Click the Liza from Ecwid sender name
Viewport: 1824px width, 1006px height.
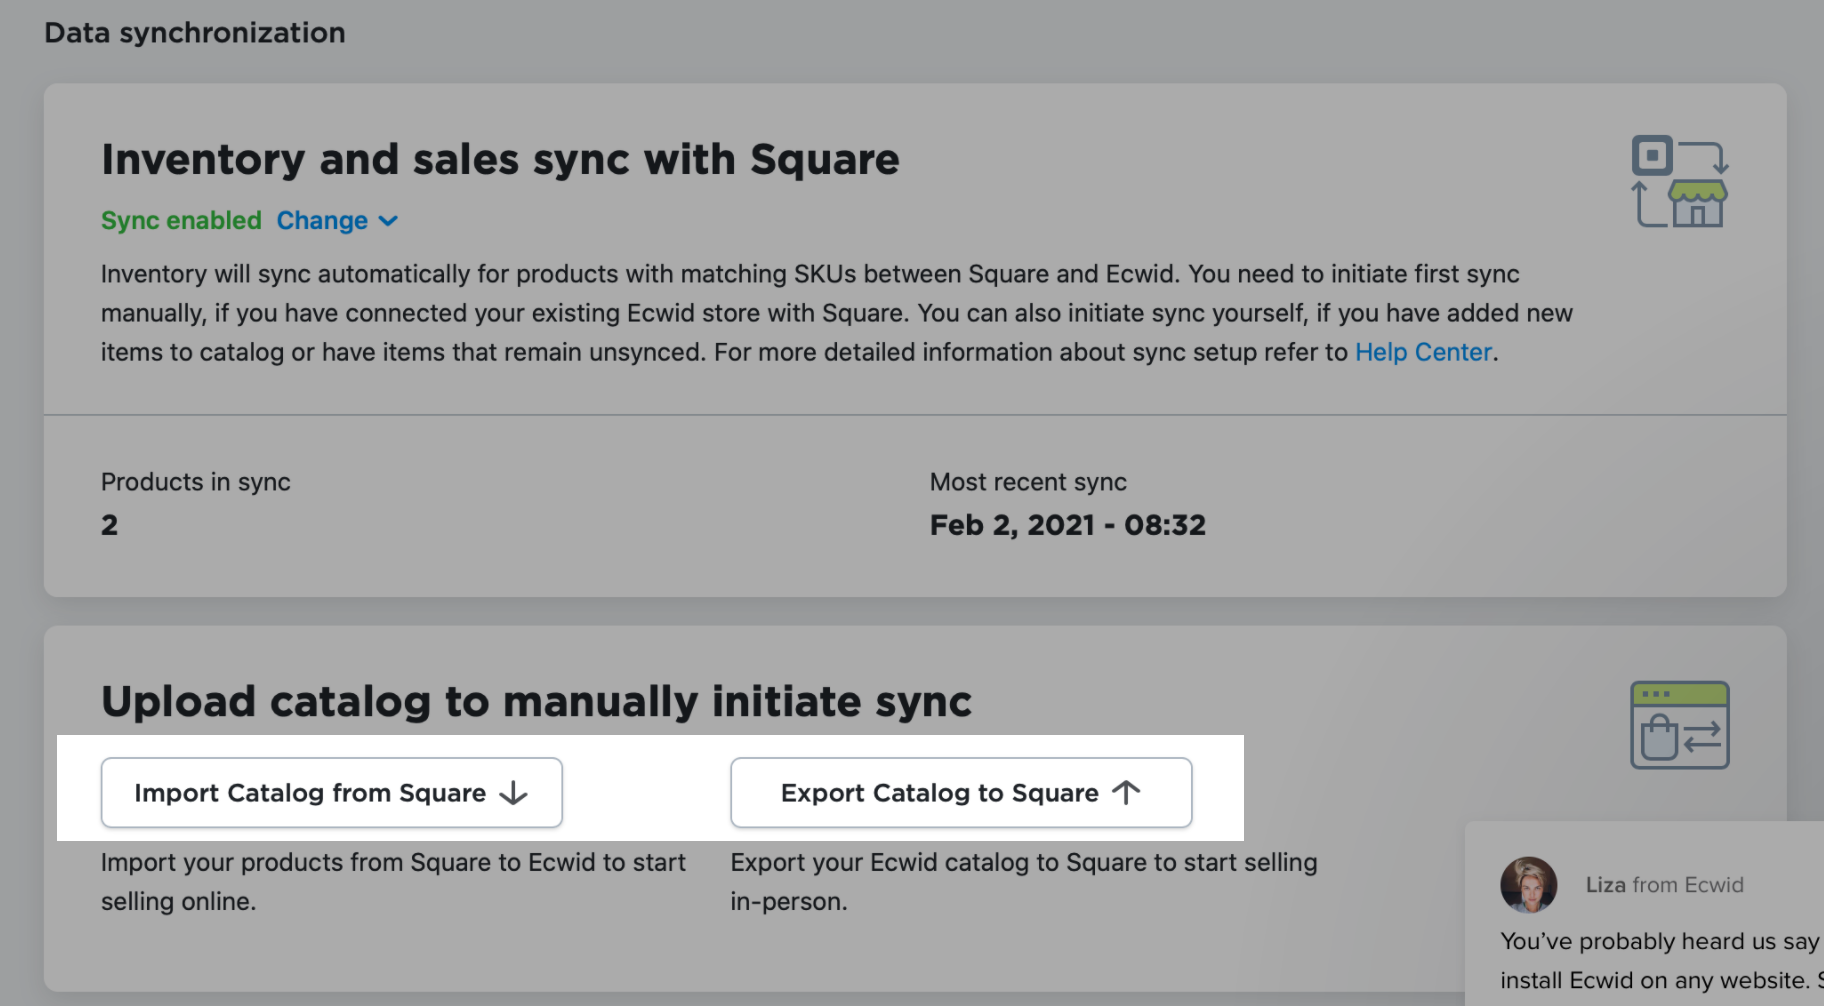pos(1664,885)
